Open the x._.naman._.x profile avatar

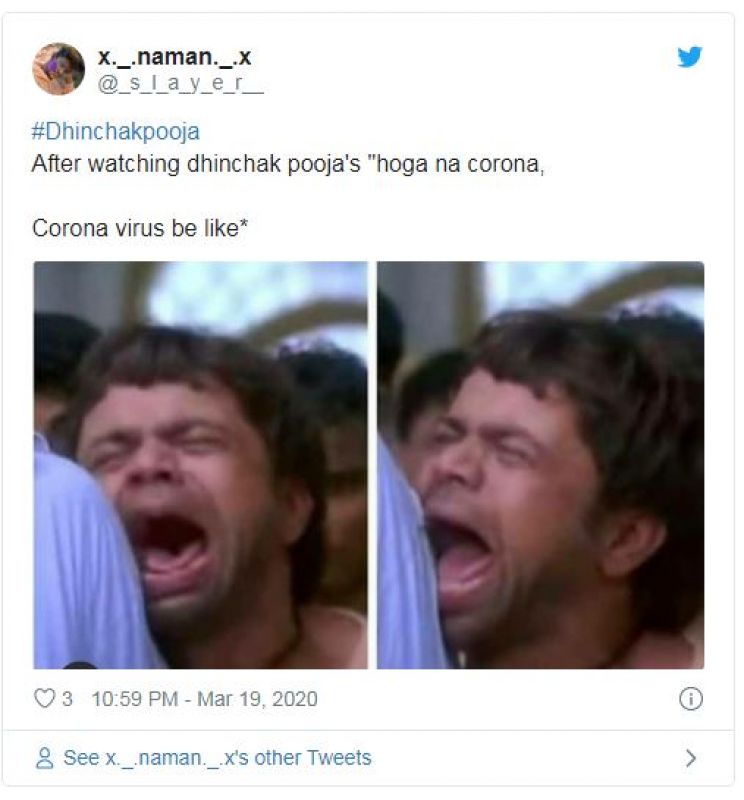(58, 69)
